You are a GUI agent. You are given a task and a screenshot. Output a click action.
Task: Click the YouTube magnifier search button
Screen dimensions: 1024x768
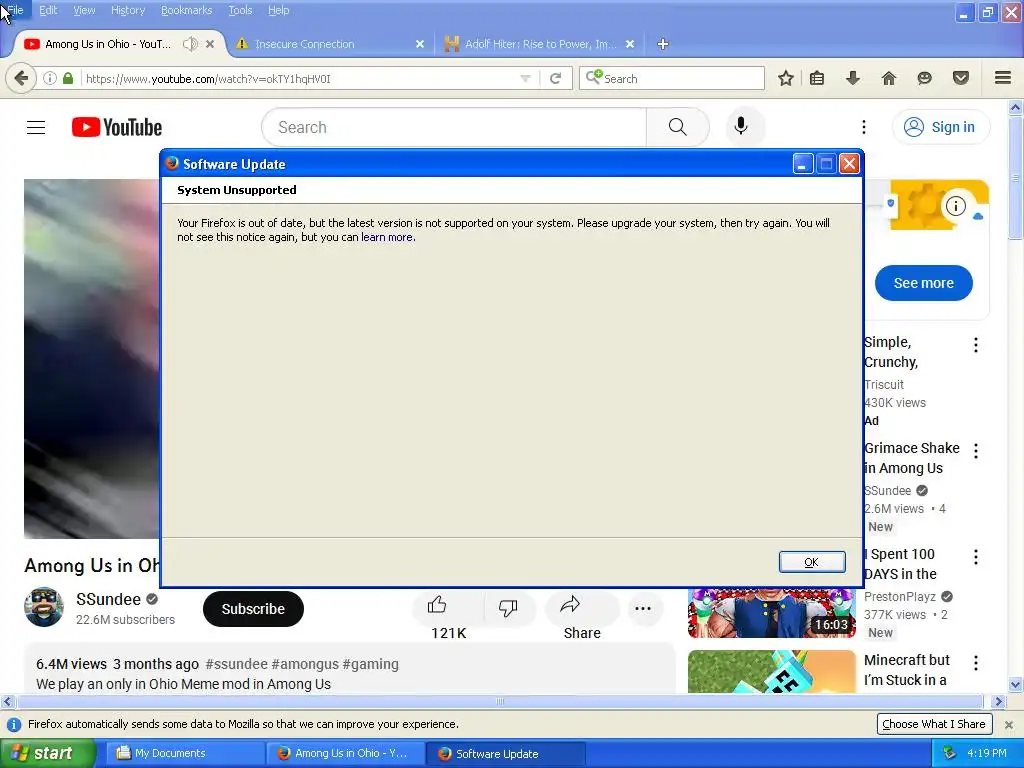coord(678,127)
